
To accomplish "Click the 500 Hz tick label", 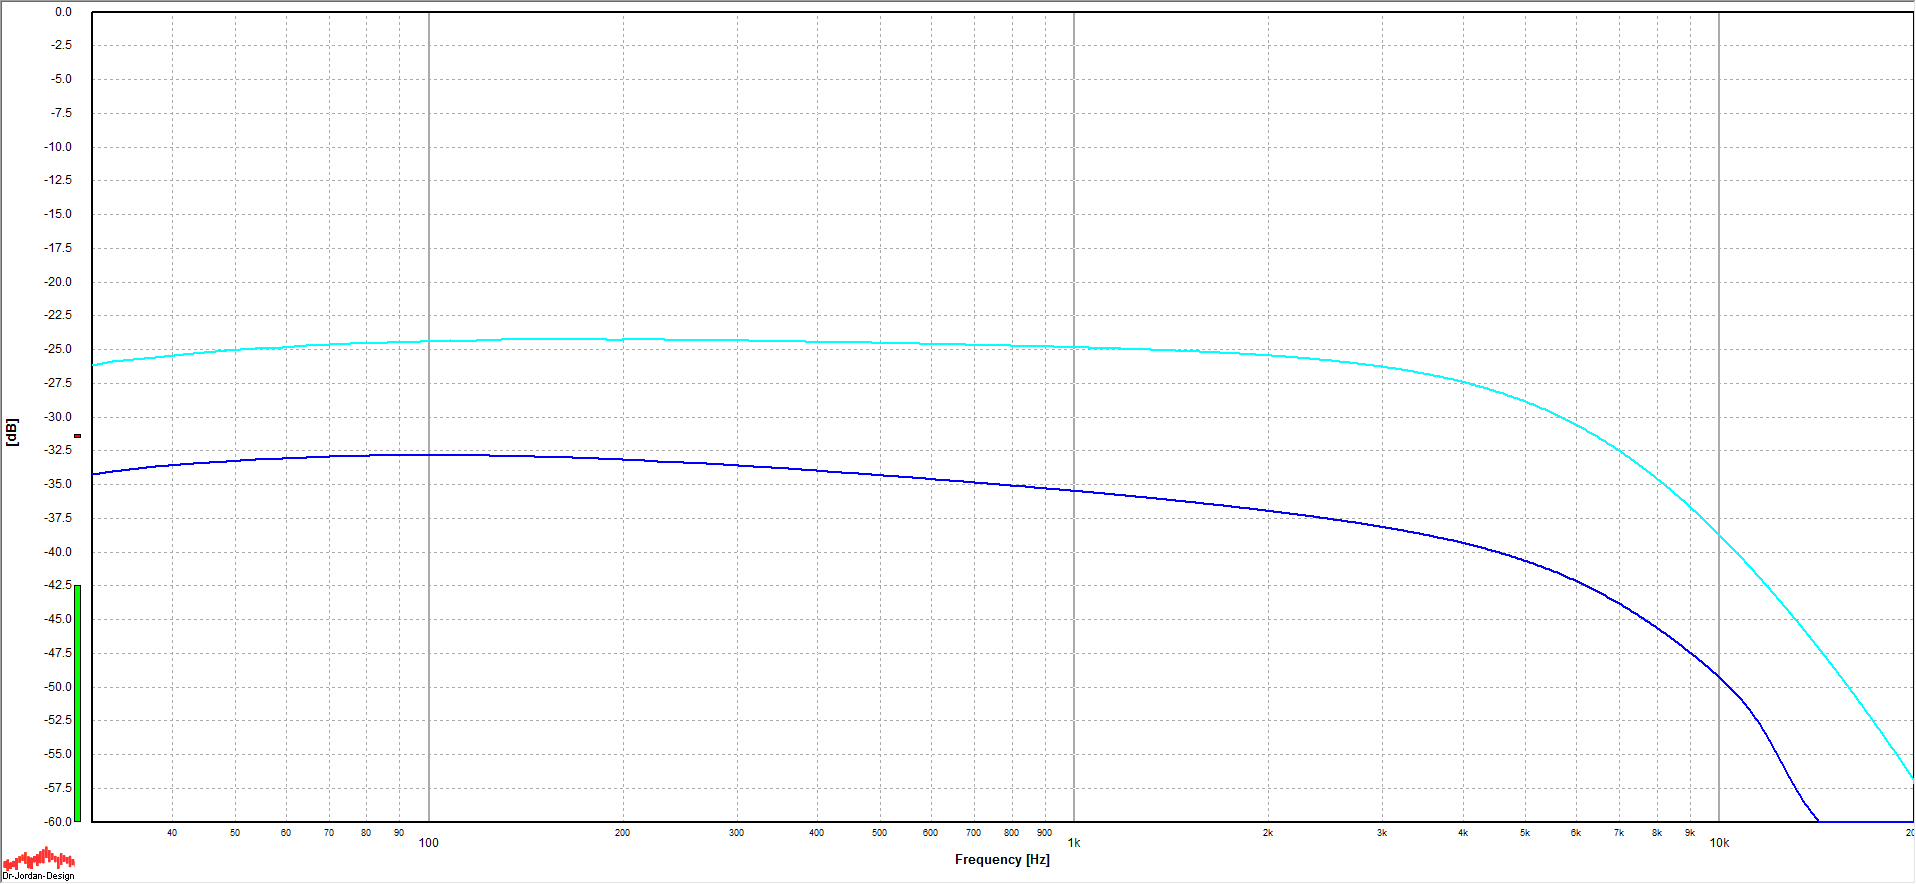I will [x=879, y=832].
